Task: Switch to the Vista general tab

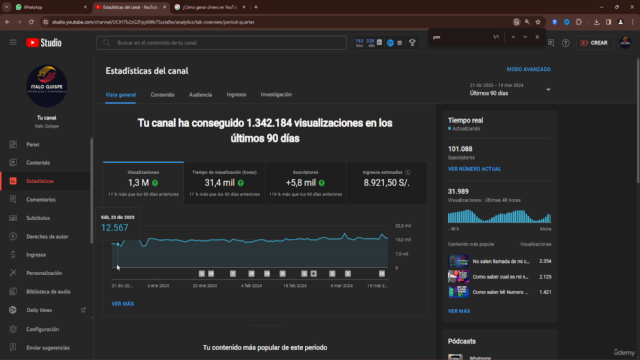Action: [x=121, y=95]
